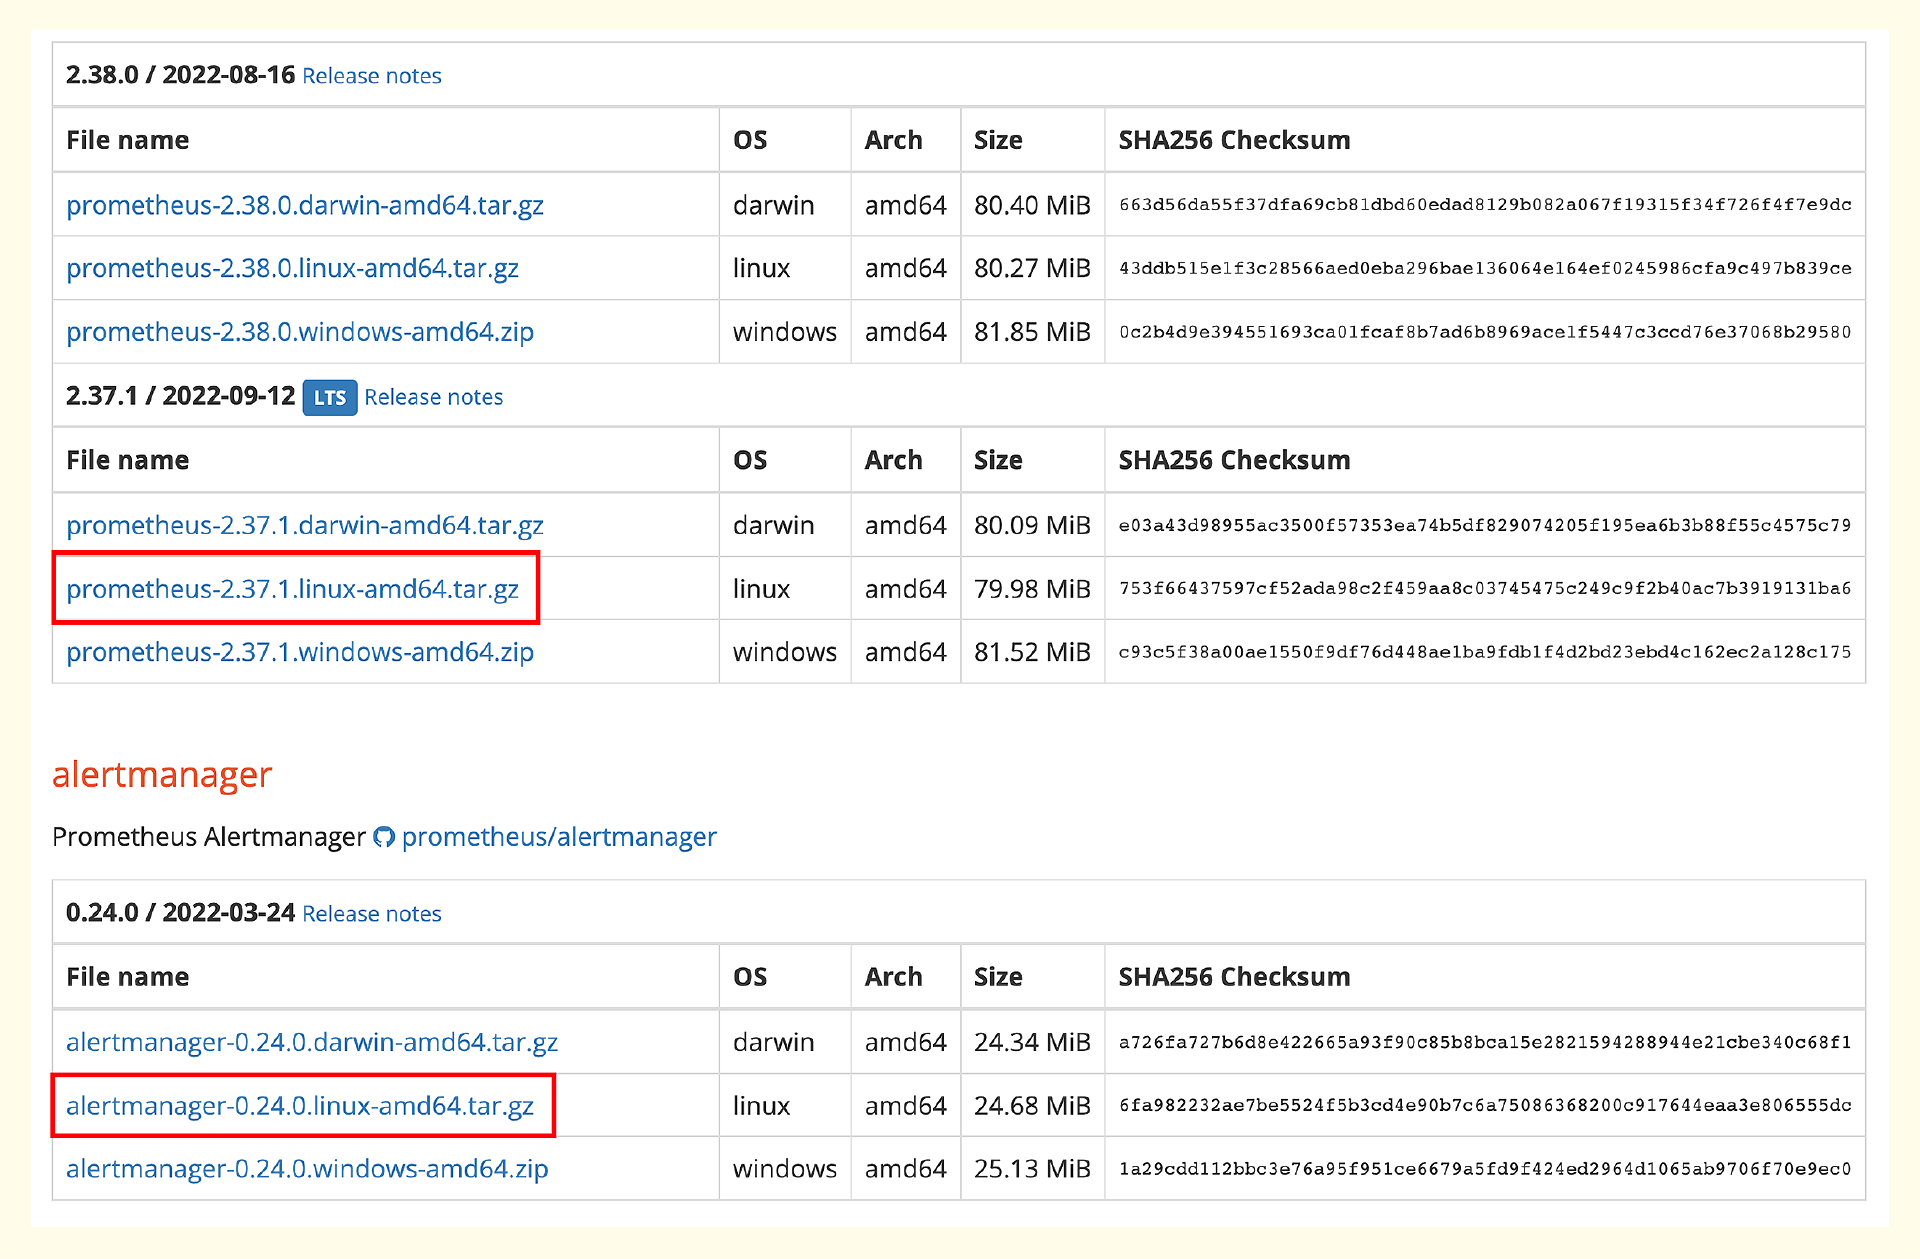Select checksum starting with e03a43d98955
This screenshot has height=1259, width=1920.
tap(1485, 525)
